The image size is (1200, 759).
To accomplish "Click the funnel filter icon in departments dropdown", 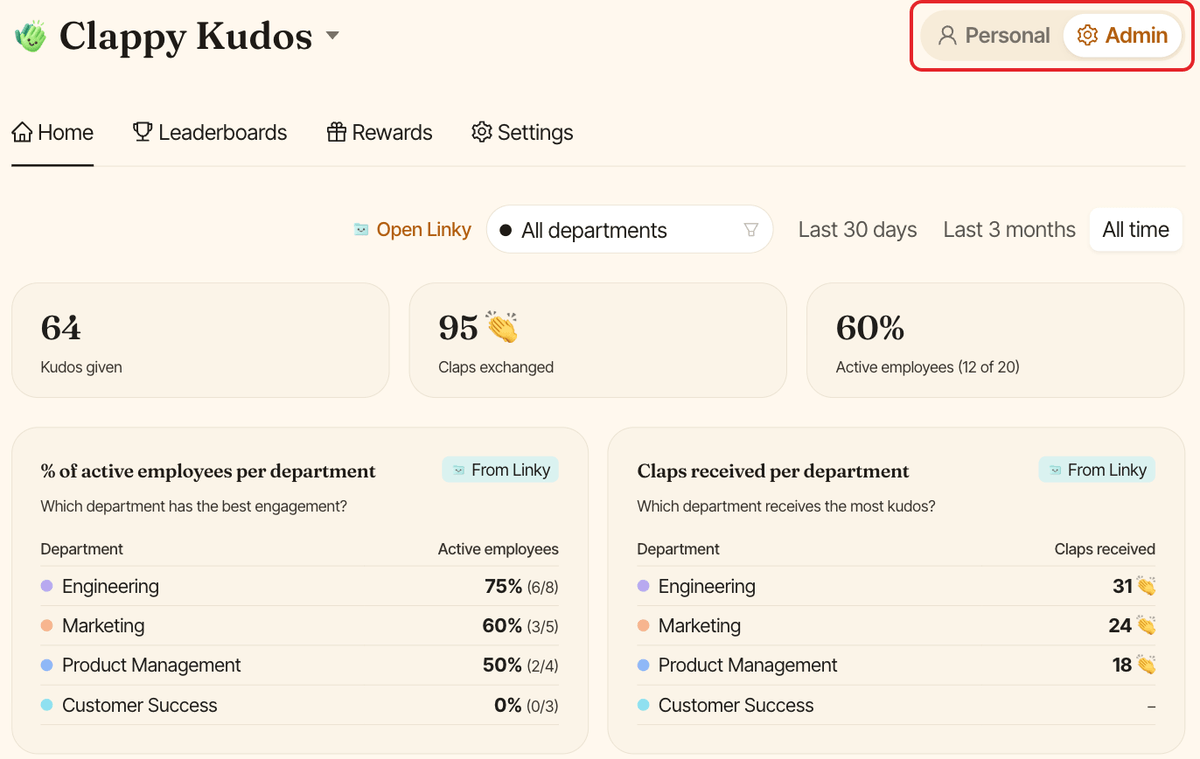I will pos(751,230).
